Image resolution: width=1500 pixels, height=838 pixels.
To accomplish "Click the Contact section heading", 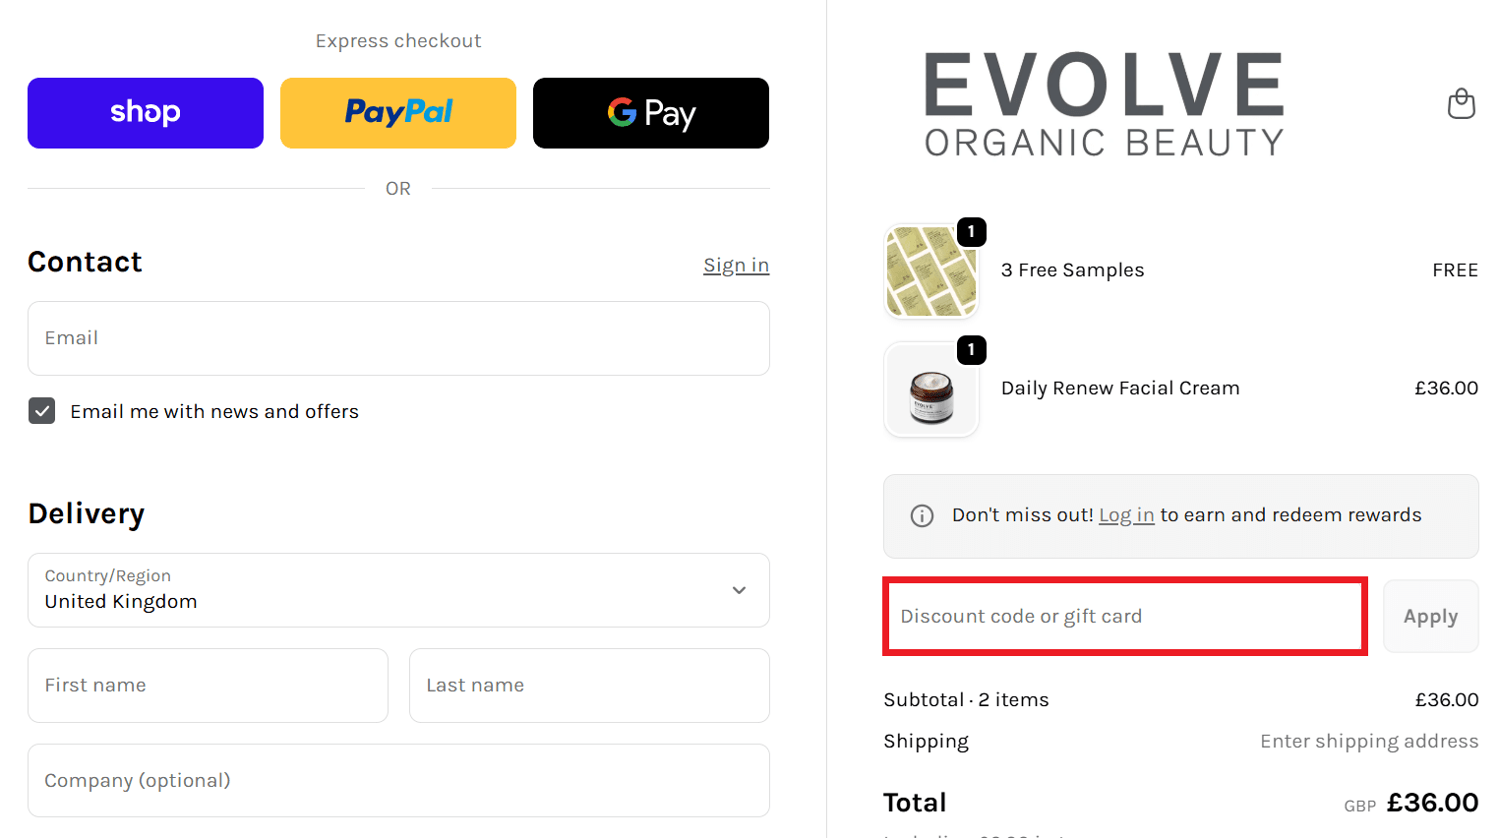I will click(84, 262).
